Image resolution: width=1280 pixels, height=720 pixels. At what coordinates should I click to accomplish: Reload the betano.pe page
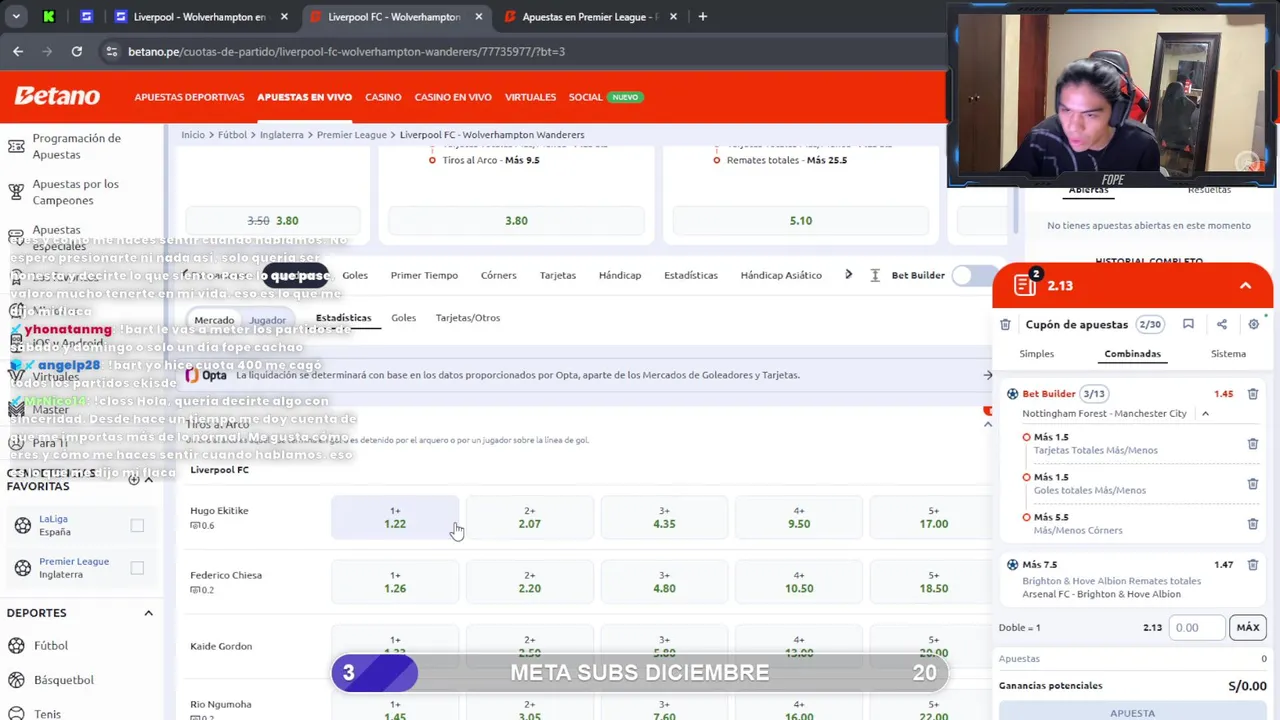(77, 51)
